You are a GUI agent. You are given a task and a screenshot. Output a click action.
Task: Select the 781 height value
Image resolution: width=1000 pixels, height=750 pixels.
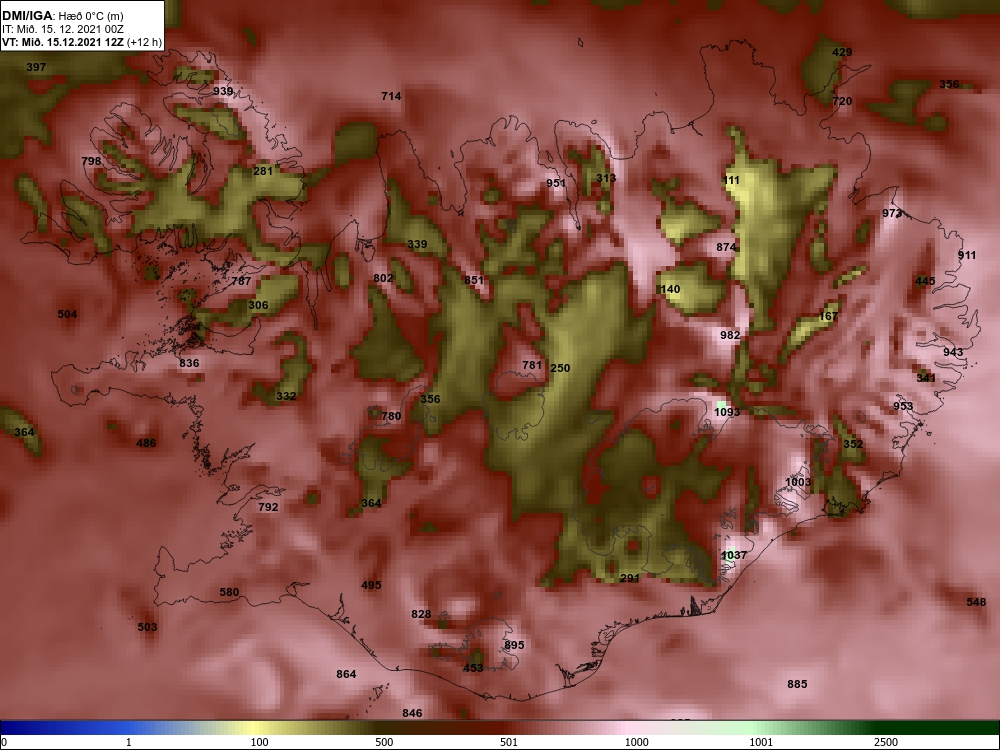(532, 365)
